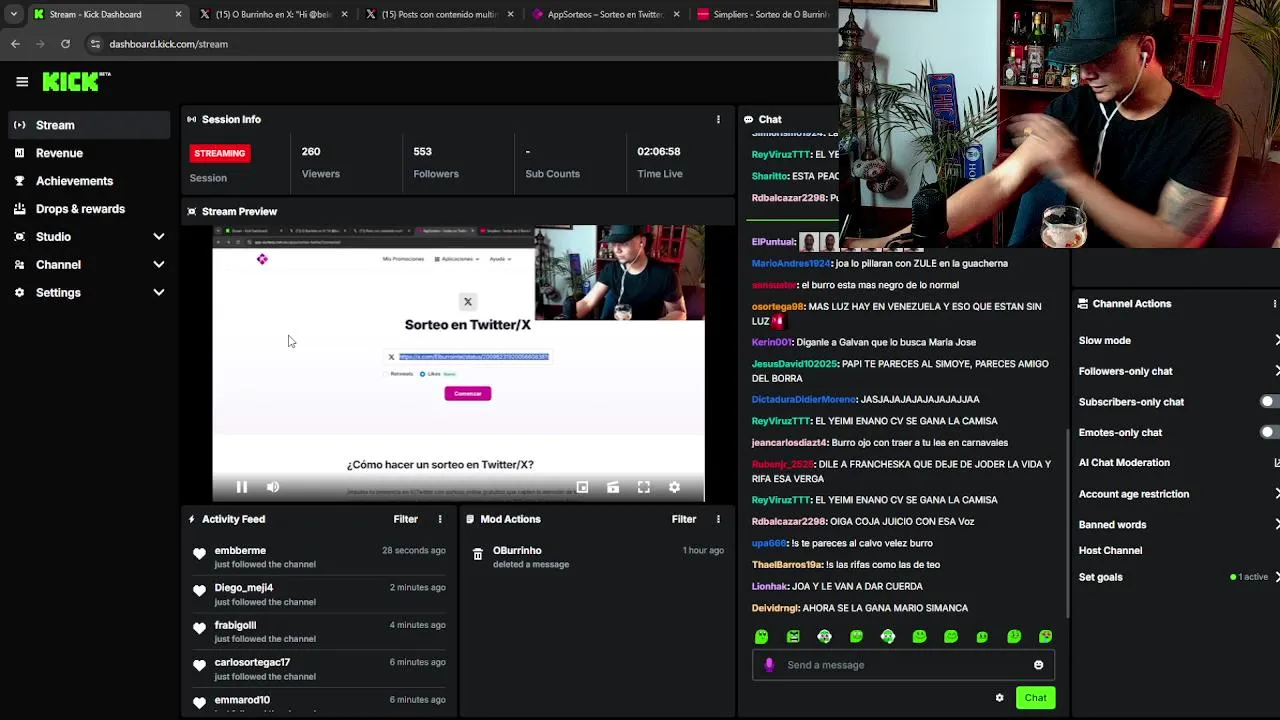Open the preview in picture-in-picture mode

click(582, 487)
